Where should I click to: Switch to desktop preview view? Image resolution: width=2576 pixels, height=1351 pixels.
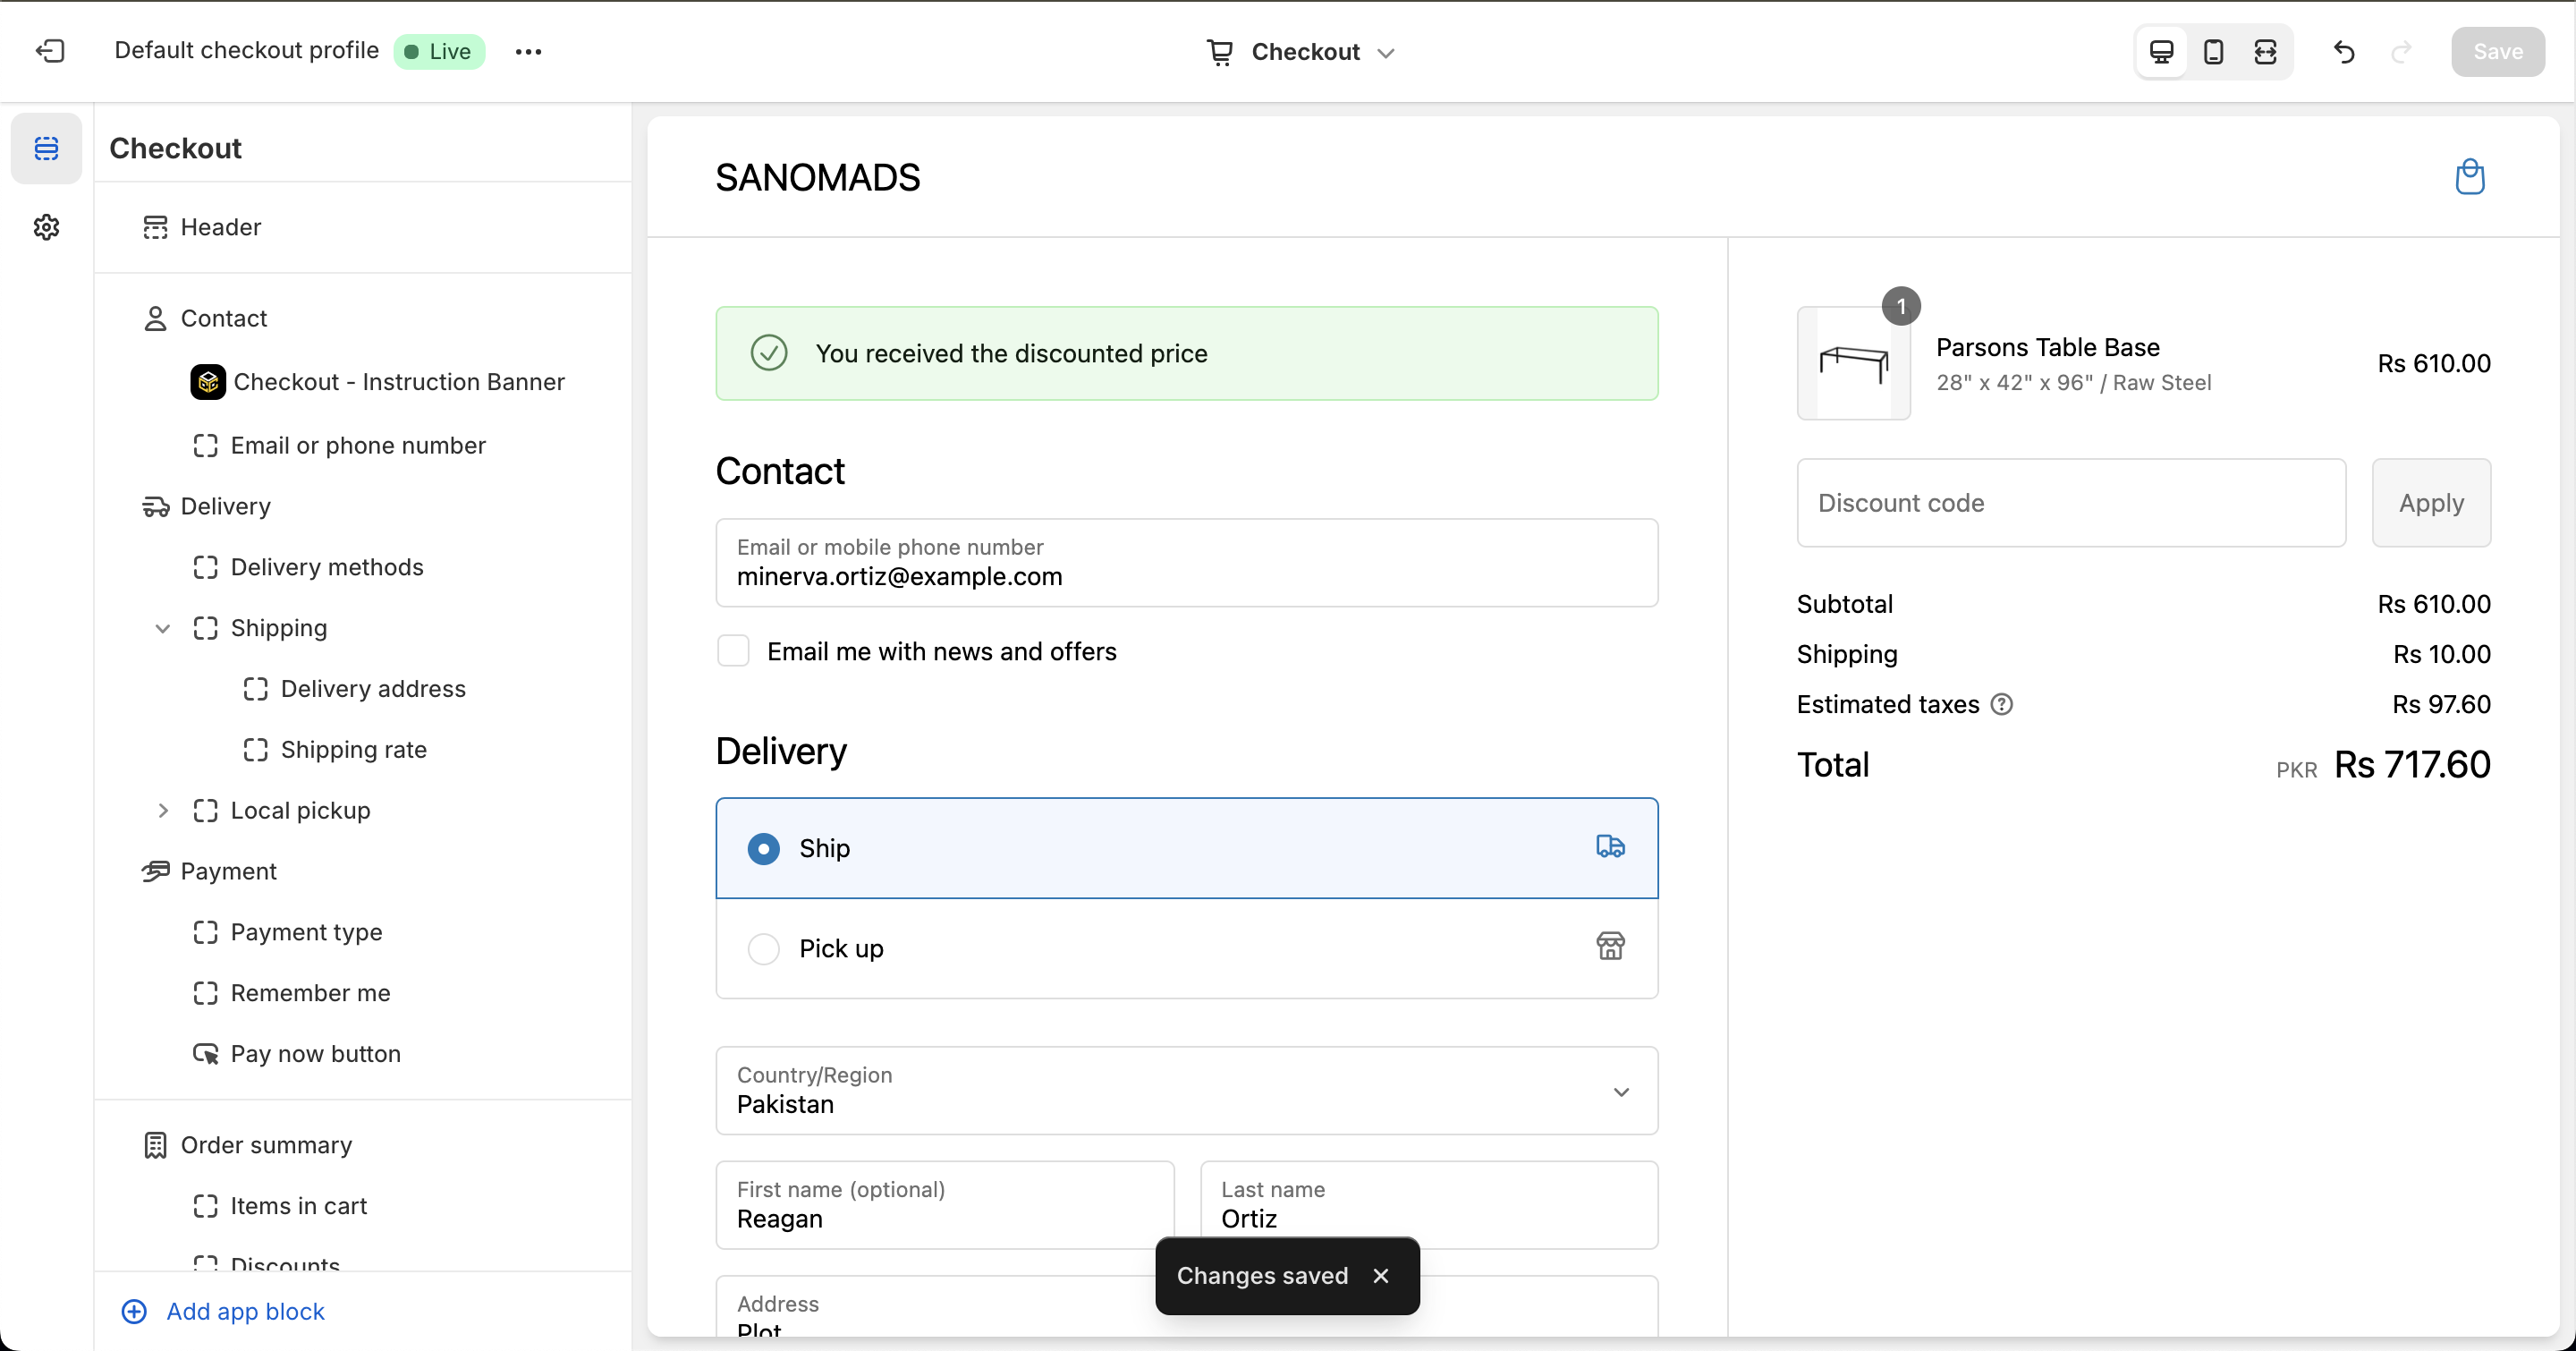click(2161, 51)
